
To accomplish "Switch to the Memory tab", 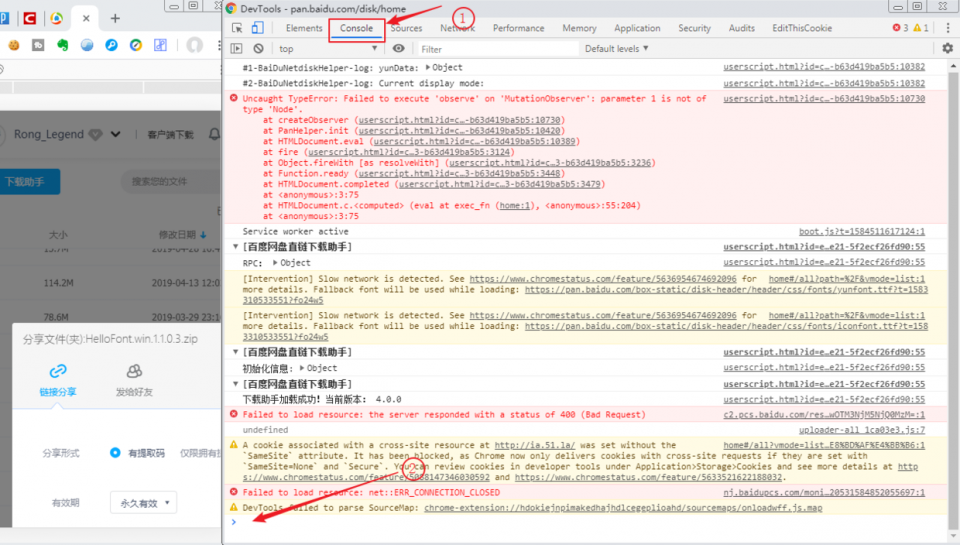I will coord(579,28).
